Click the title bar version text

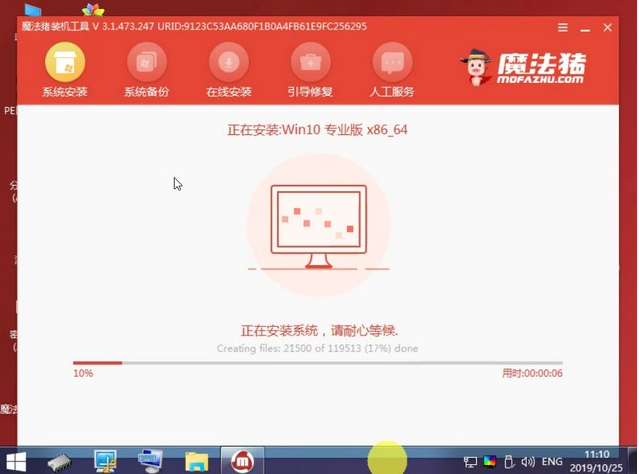click(x=194, y=26)
